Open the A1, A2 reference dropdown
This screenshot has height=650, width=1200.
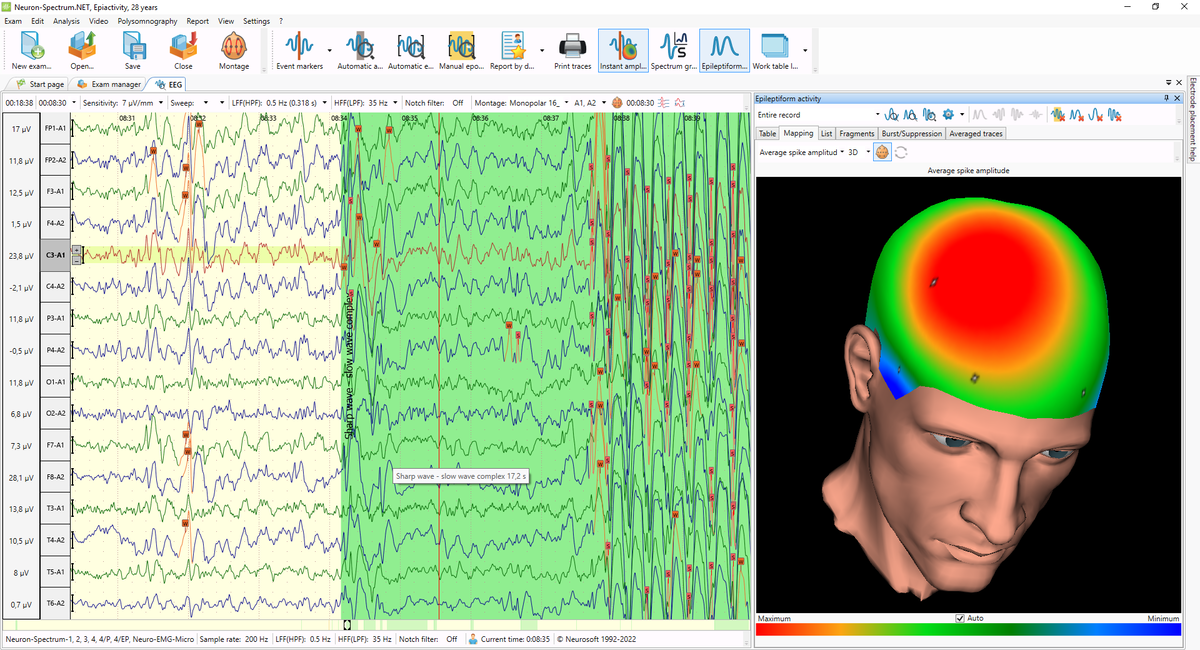point(603,102)
